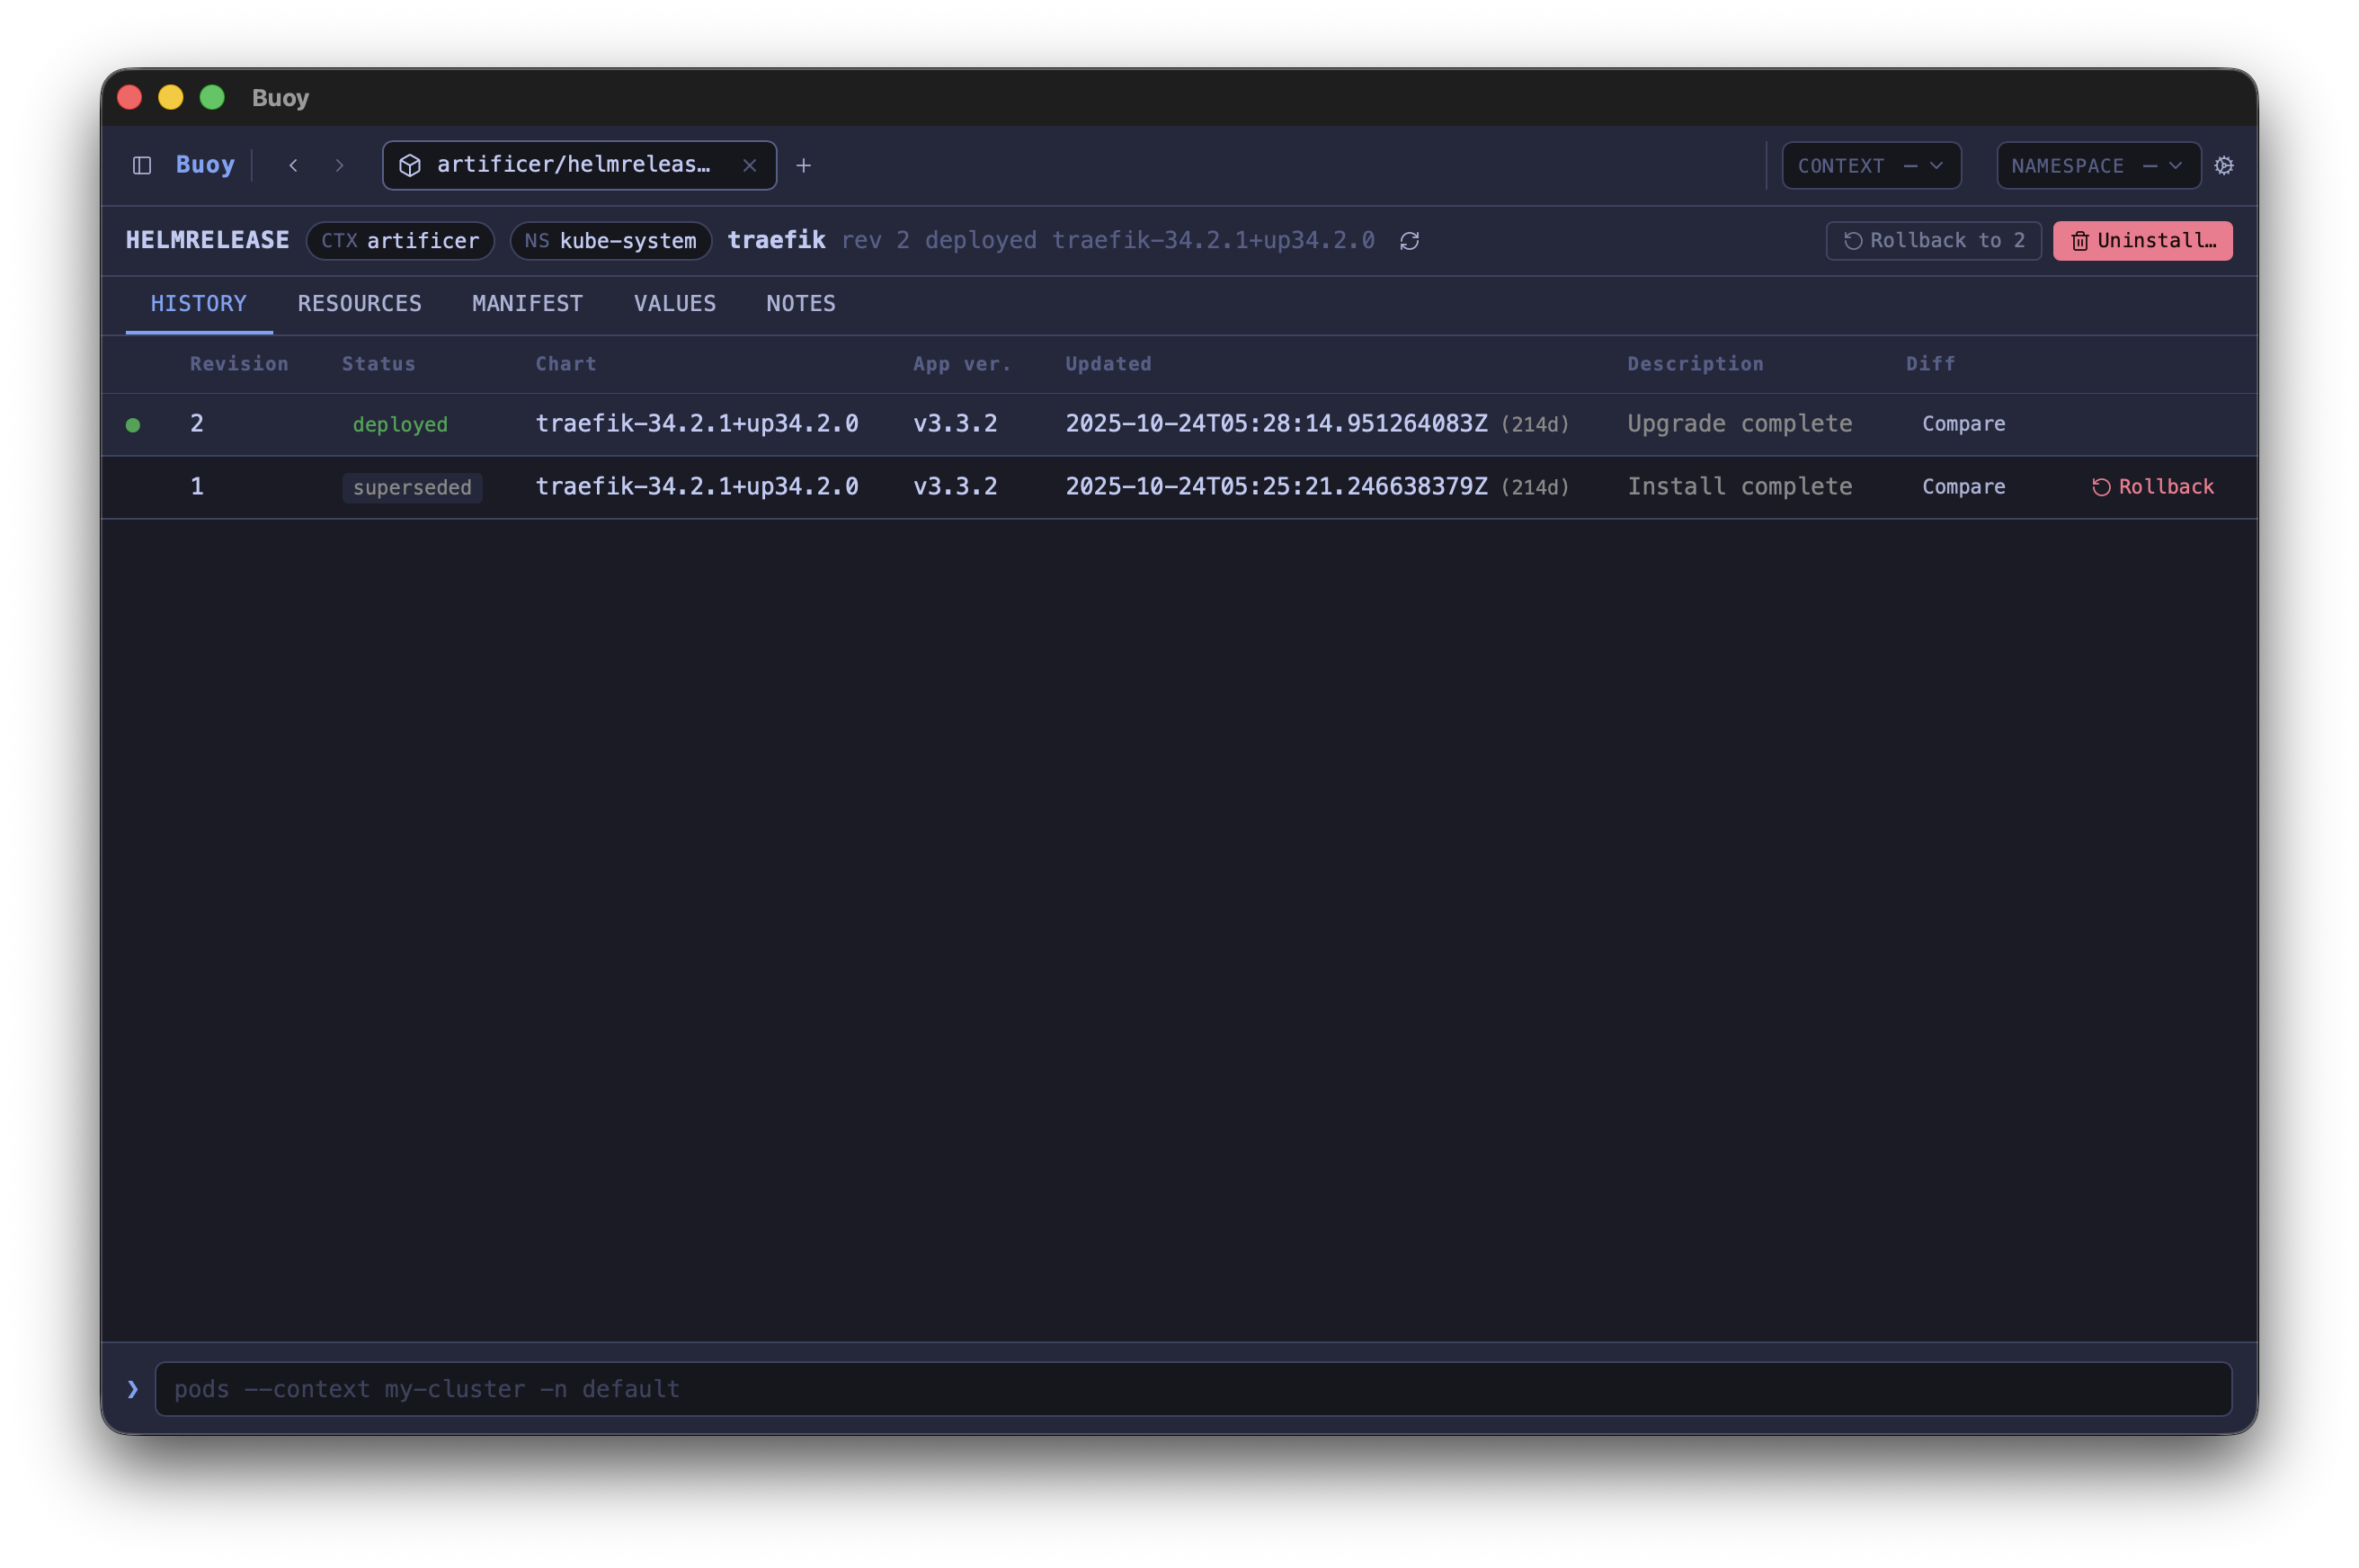2359x1568 pixels.
Task: Switch to the NOTES tab
Action: [x=801, y=304]
